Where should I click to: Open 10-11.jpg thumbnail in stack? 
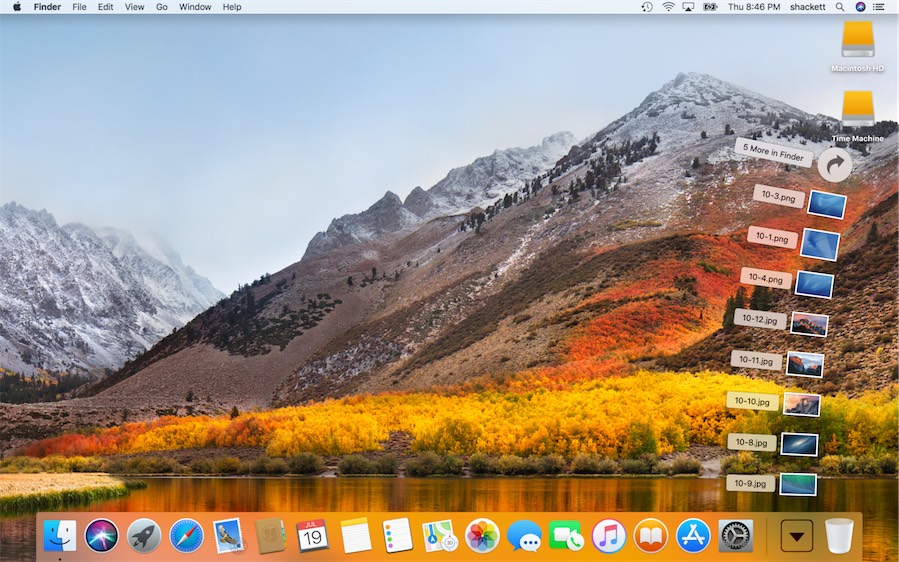(x=805, y=365)
